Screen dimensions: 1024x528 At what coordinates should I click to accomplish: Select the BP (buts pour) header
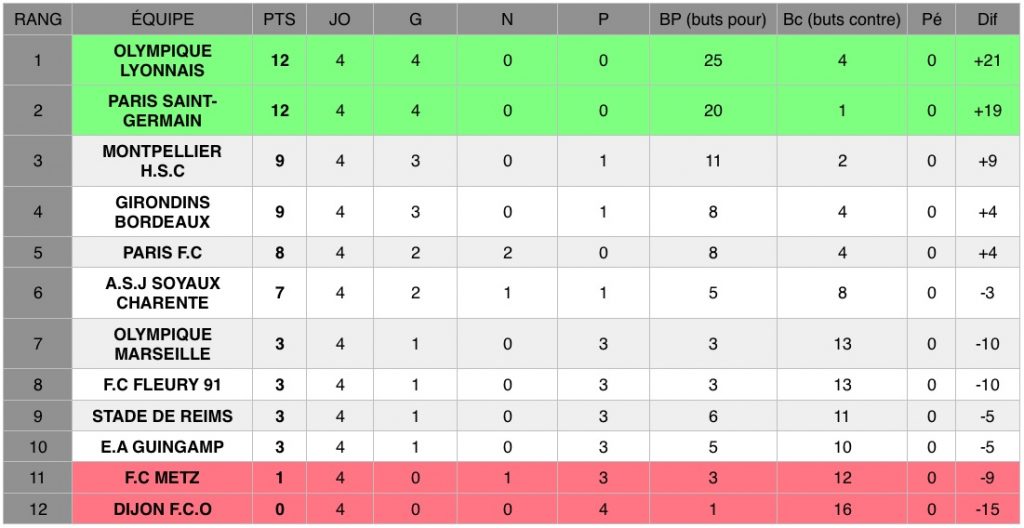[x=712, y=19]
